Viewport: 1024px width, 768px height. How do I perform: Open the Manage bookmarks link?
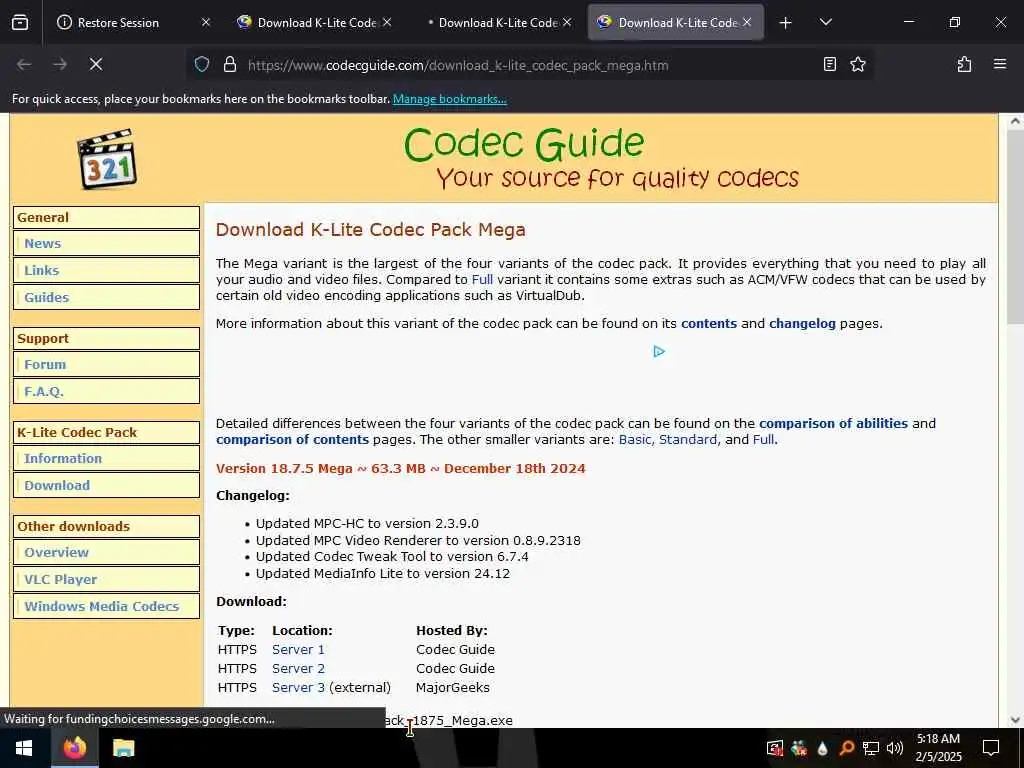(449, 99)
